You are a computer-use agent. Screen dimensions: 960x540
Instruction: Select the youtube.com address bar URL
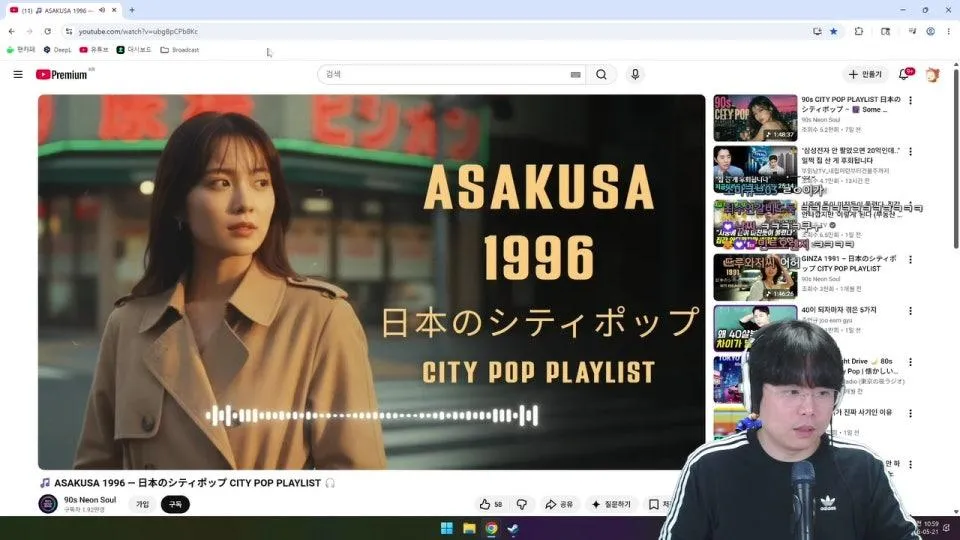click(138, 31)
